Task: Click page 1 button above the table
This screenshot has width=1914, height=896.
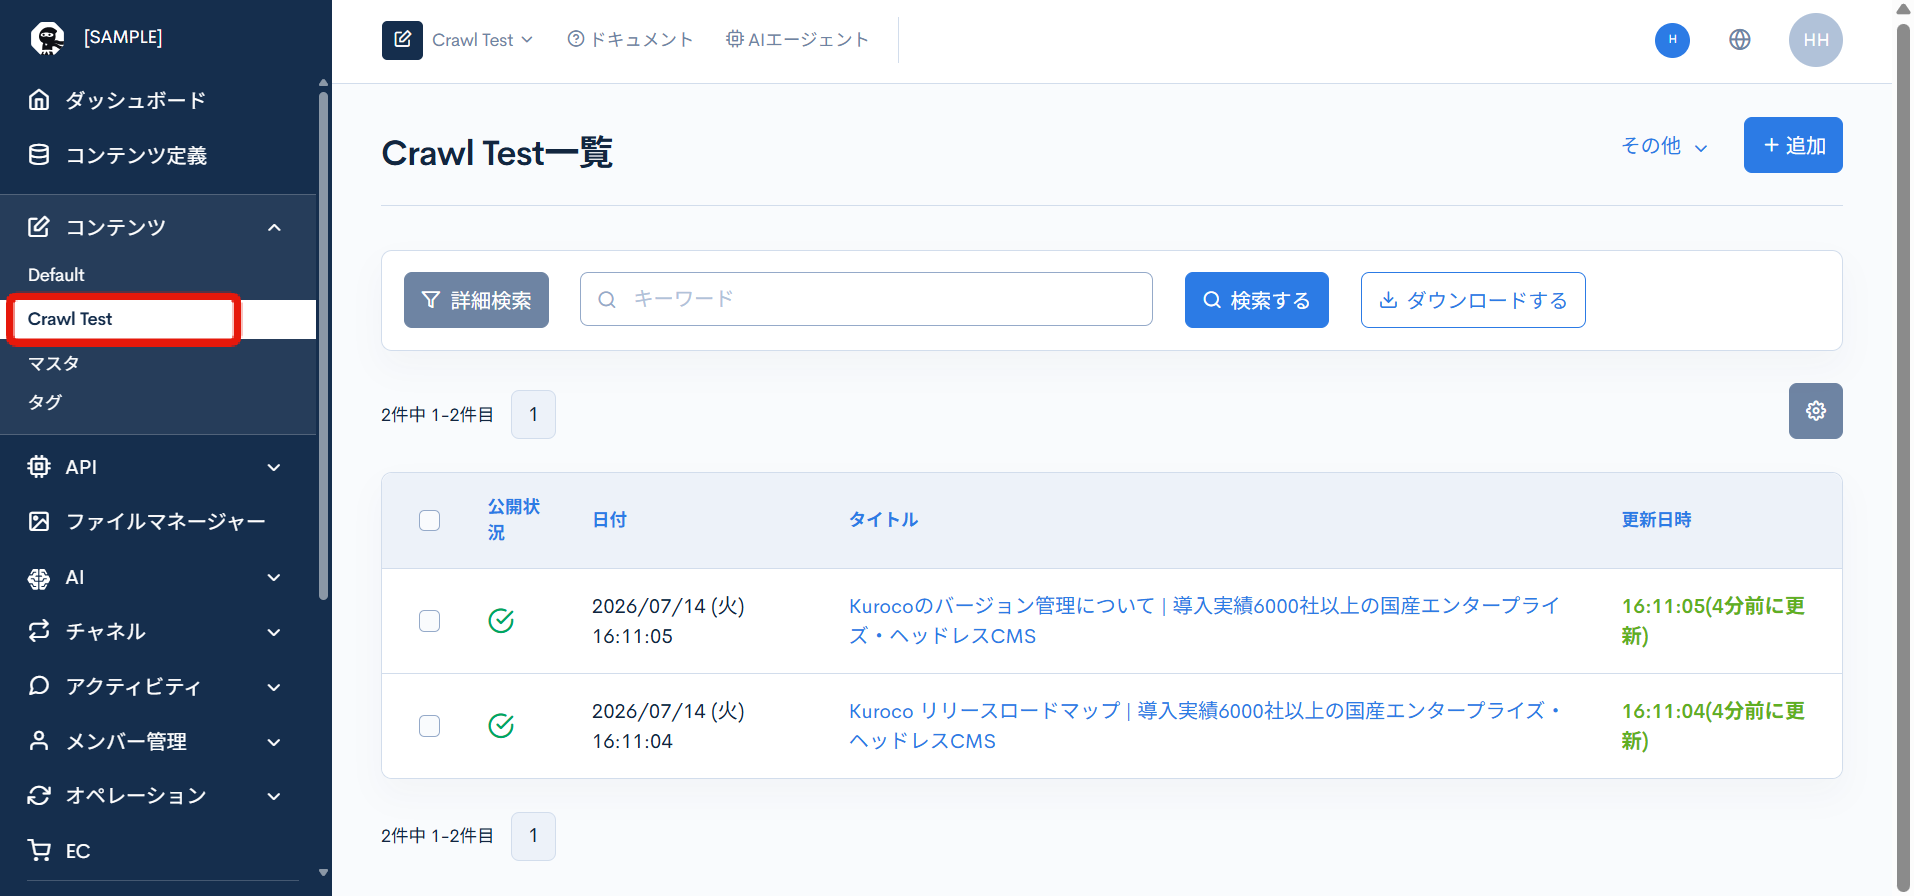Action: coord(533,414)
